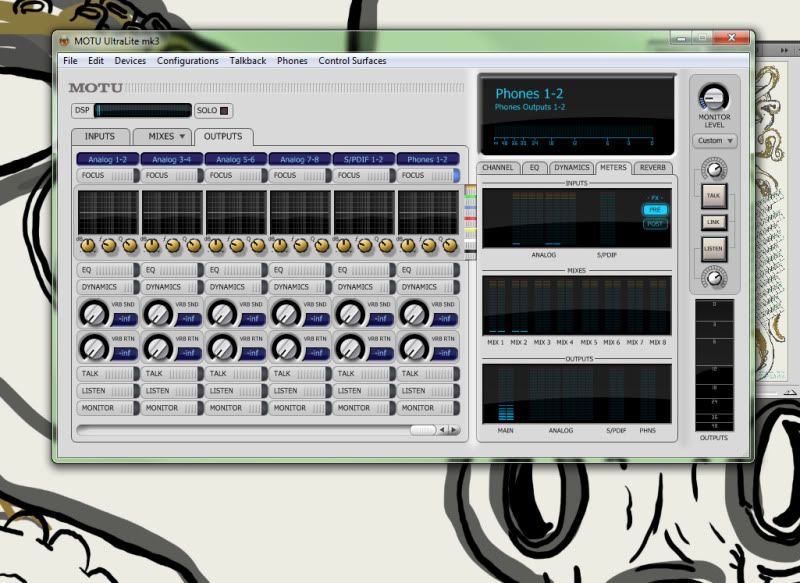Select the green EQ band color tab
Image resolution: width=800 pixels, height=583 pixels.
pos(470,196)
